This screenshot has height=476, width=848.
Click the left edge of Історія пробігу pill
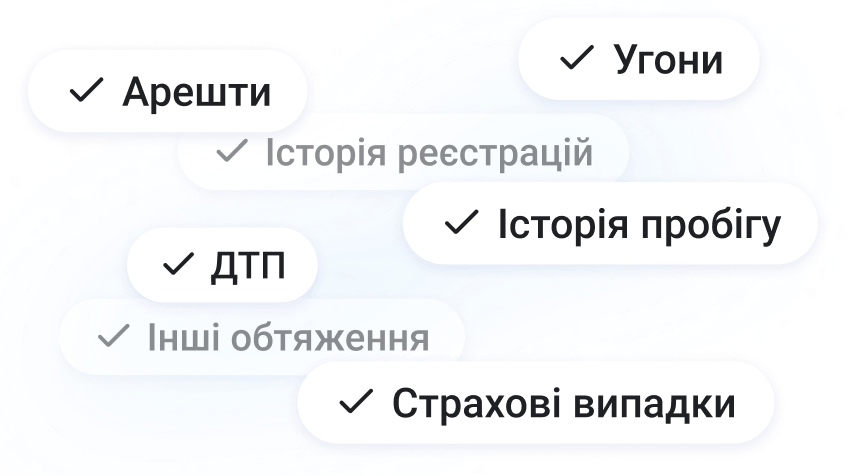(409, 223)
